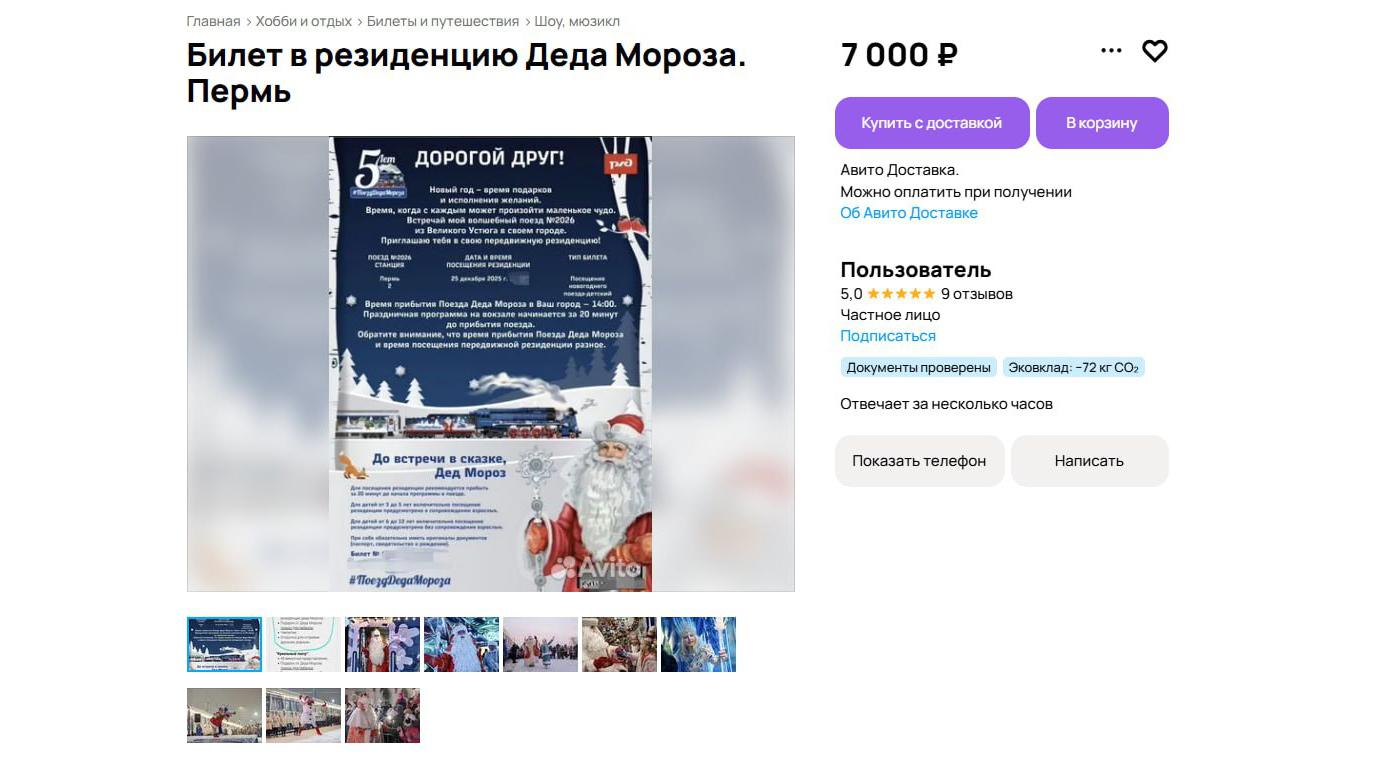Viewport: 1392px width, 783px height.
Task: Open 'Об Авито Доставке' link
Action: click(x=909, y=213)
